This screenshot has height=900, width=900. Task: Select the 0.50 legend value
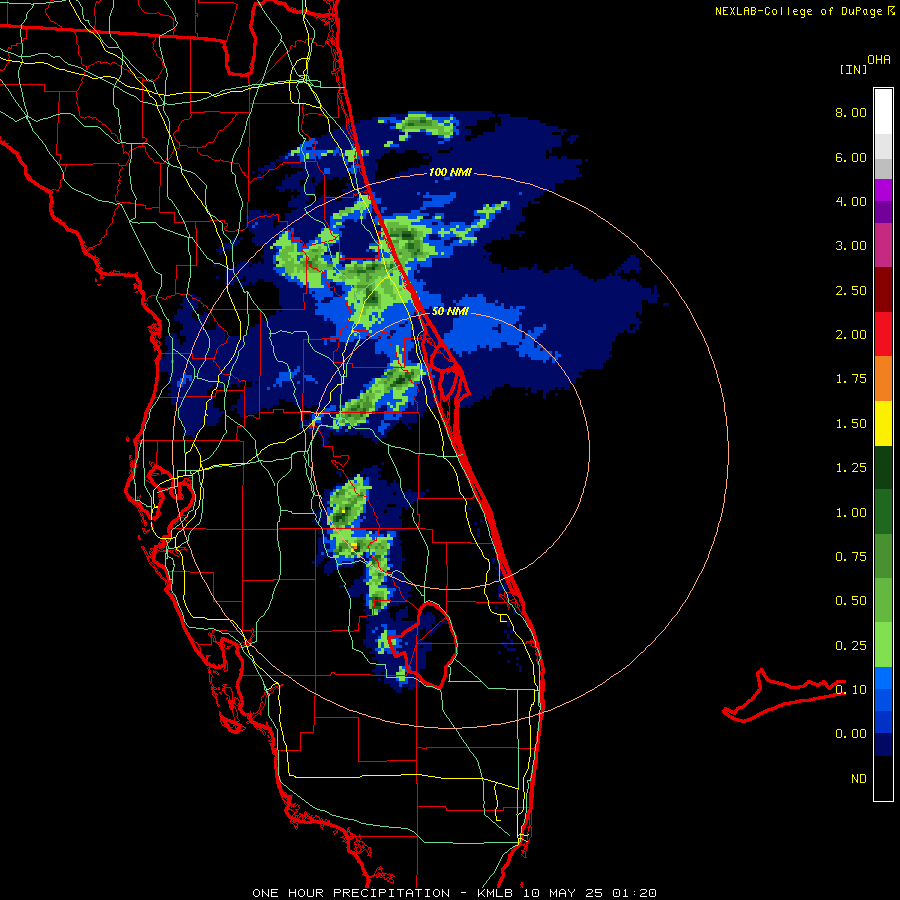(851, 601)
